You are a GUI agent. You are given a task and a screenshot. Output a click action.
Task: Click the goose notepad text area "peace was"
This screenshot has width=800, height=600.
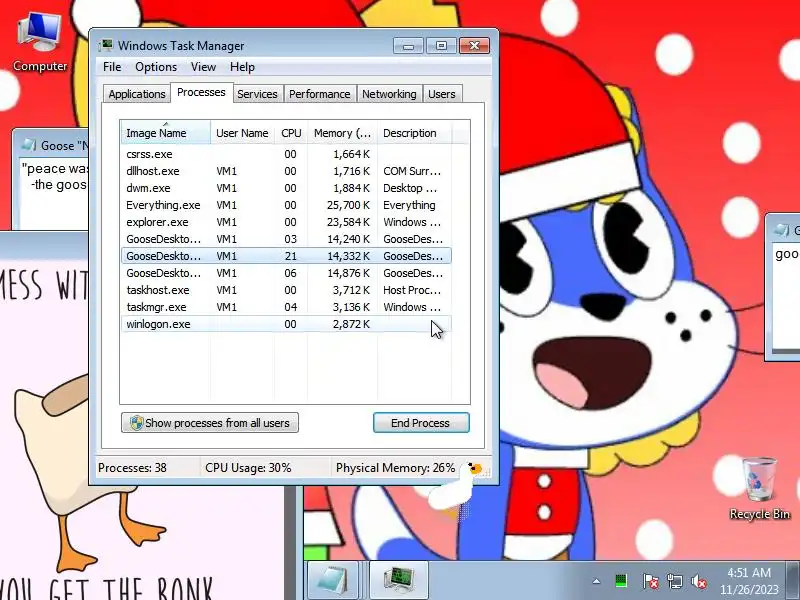tap(54, 194)
